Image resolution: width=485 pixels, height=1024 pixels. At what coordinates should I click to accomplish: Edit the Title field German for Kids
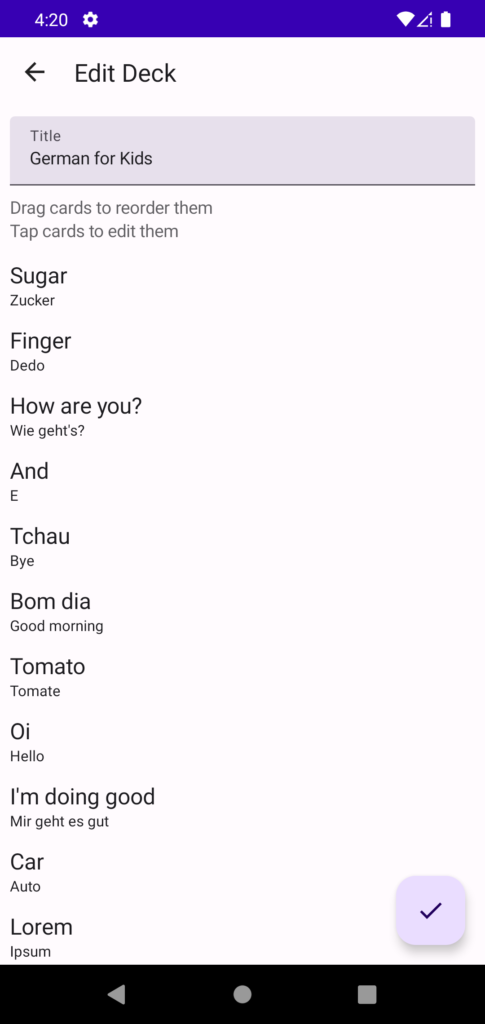[242, 151]
